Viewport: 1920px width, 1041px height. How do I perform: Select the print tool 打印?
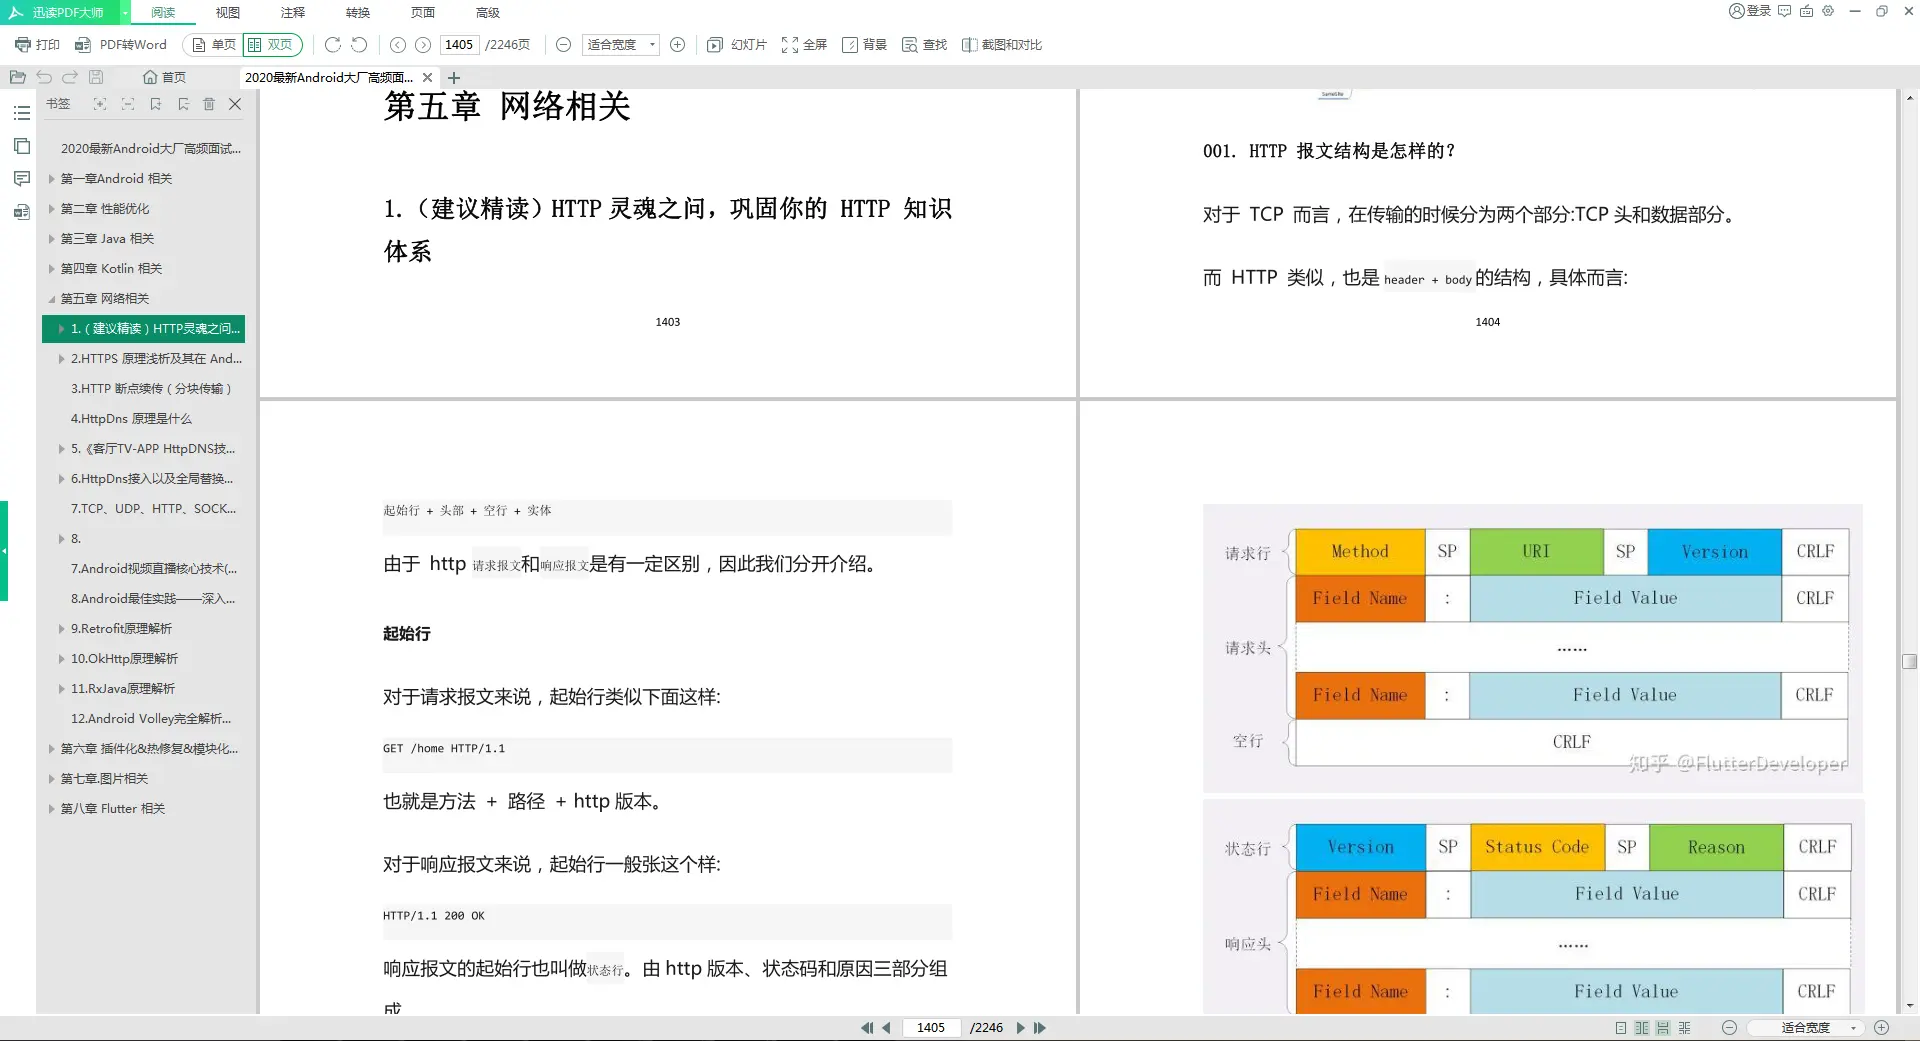click(36, 44)
